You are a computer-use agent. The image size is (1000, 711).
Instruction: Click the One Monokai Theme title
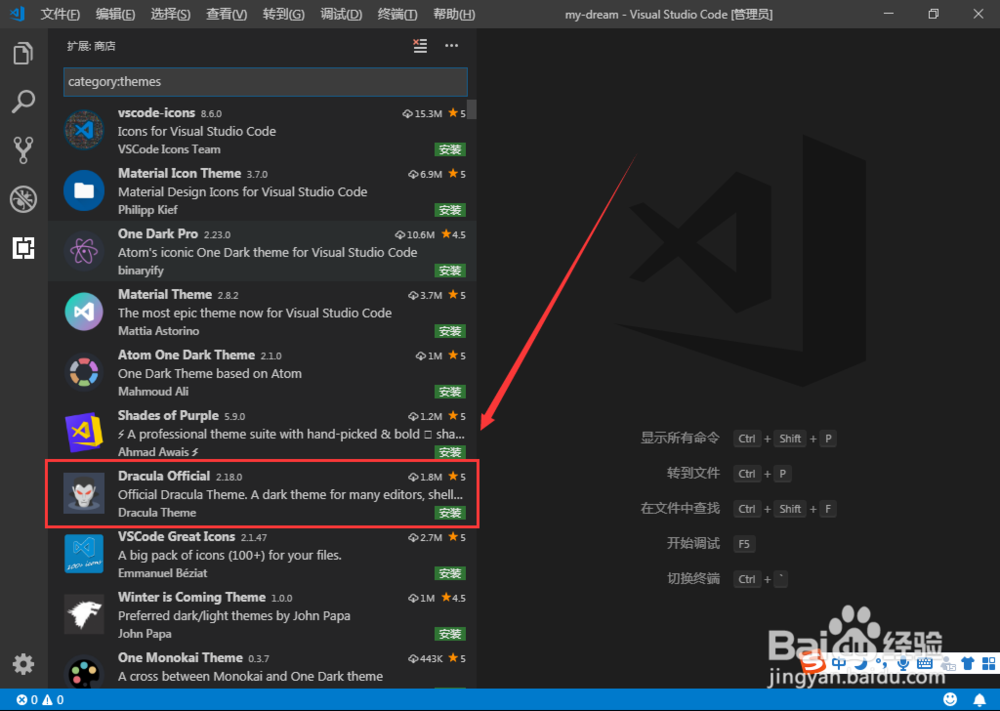click(180, 658)
